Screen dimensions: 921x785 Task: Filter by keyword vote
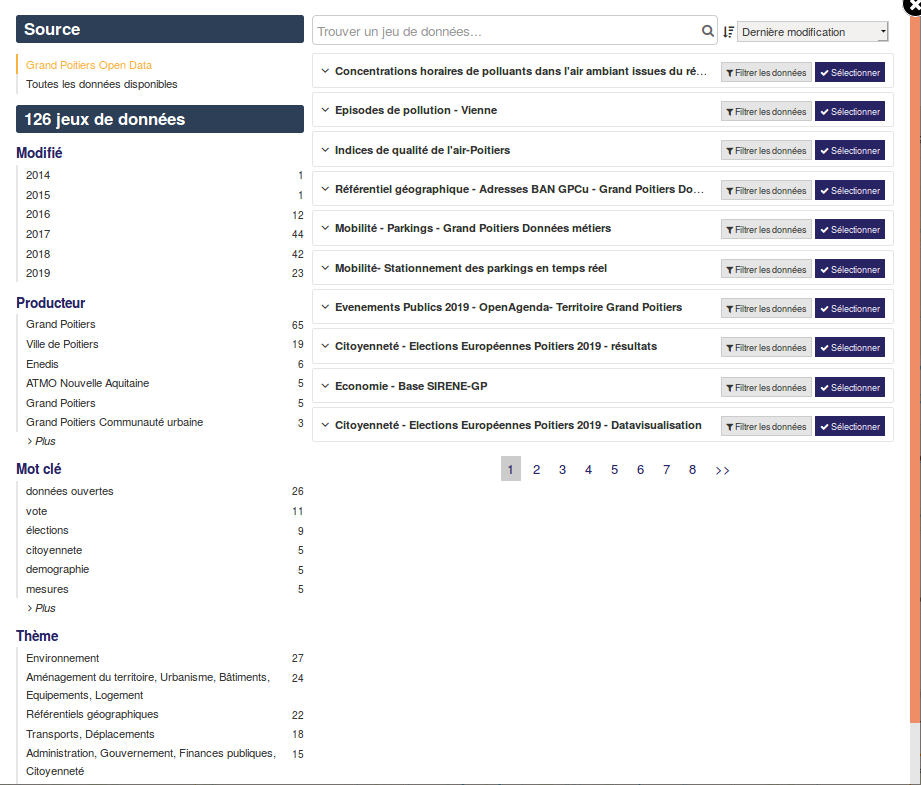(164, 511)
